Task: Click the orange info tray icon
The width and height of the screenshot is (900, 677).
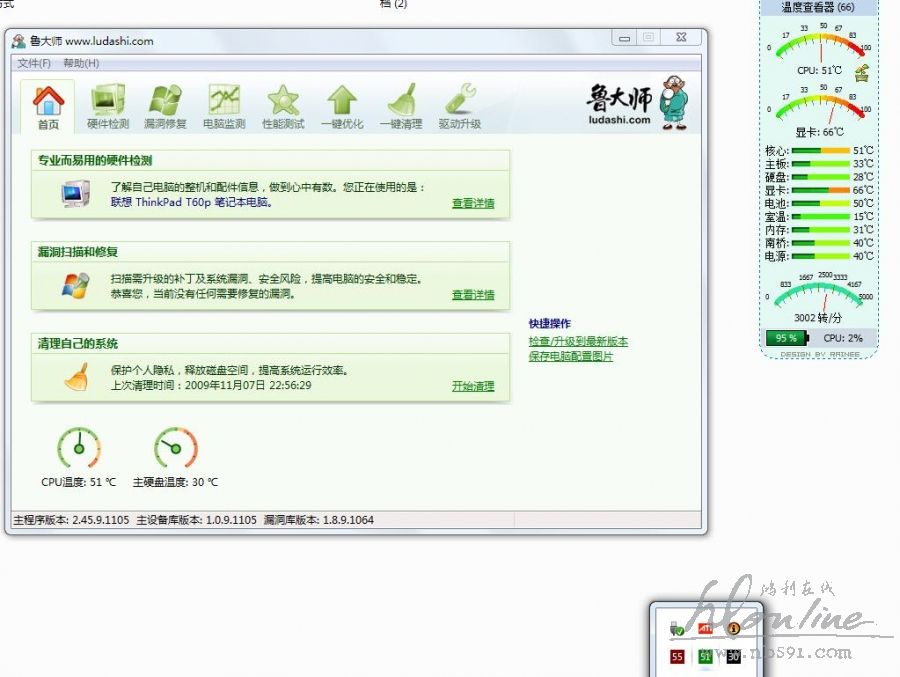Action: tap(734, 629)
